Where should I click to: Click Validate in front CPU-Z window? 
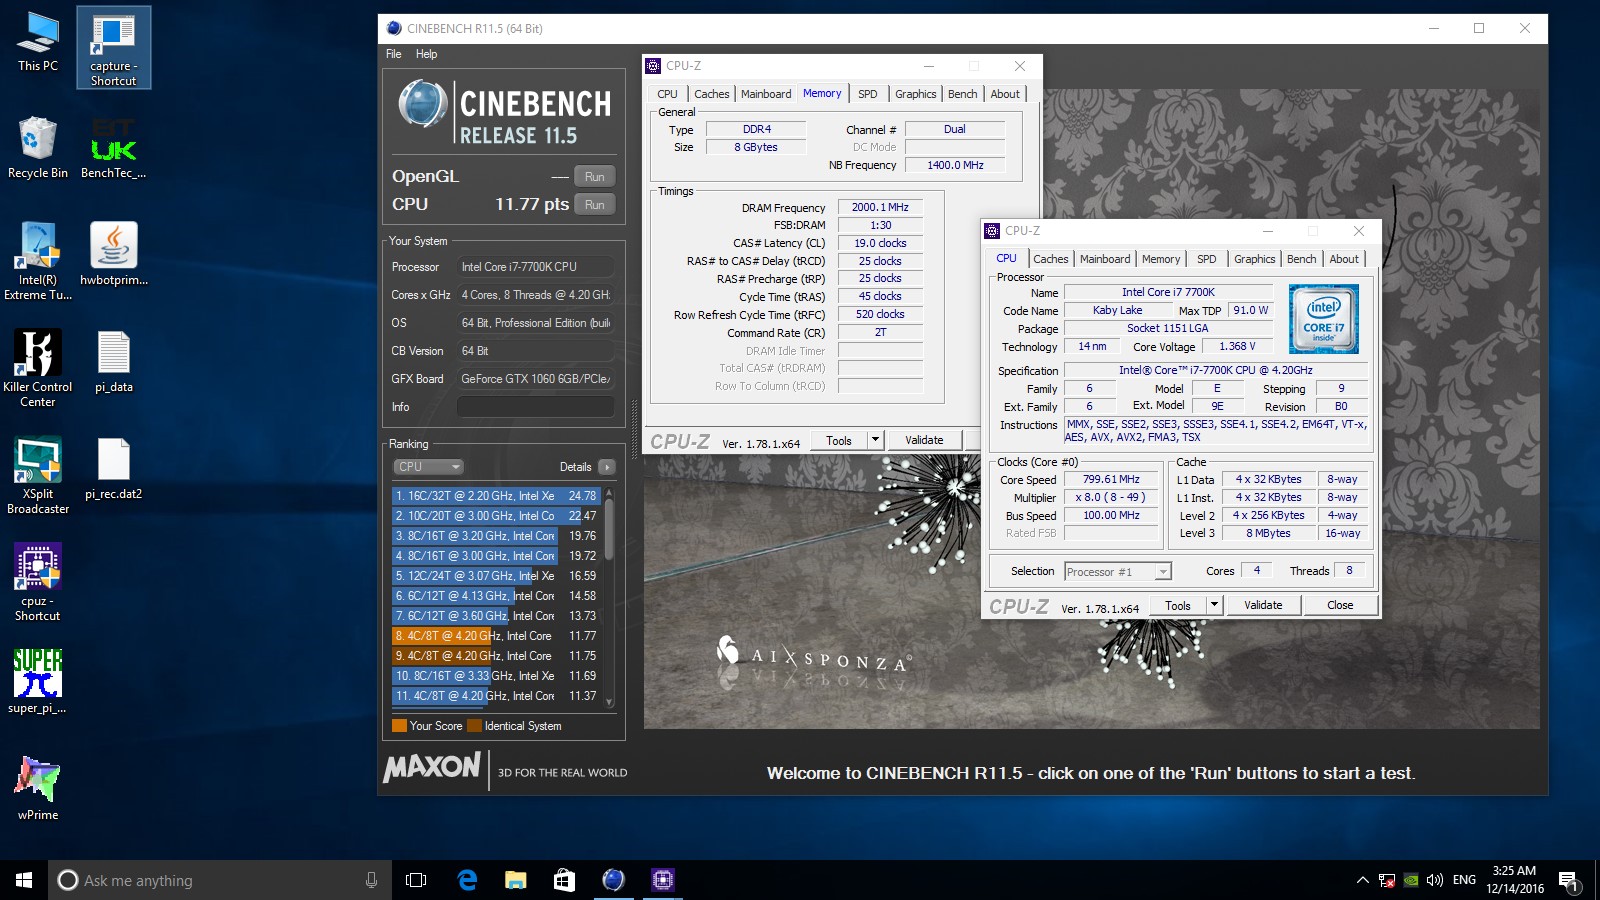(1263, 605)
